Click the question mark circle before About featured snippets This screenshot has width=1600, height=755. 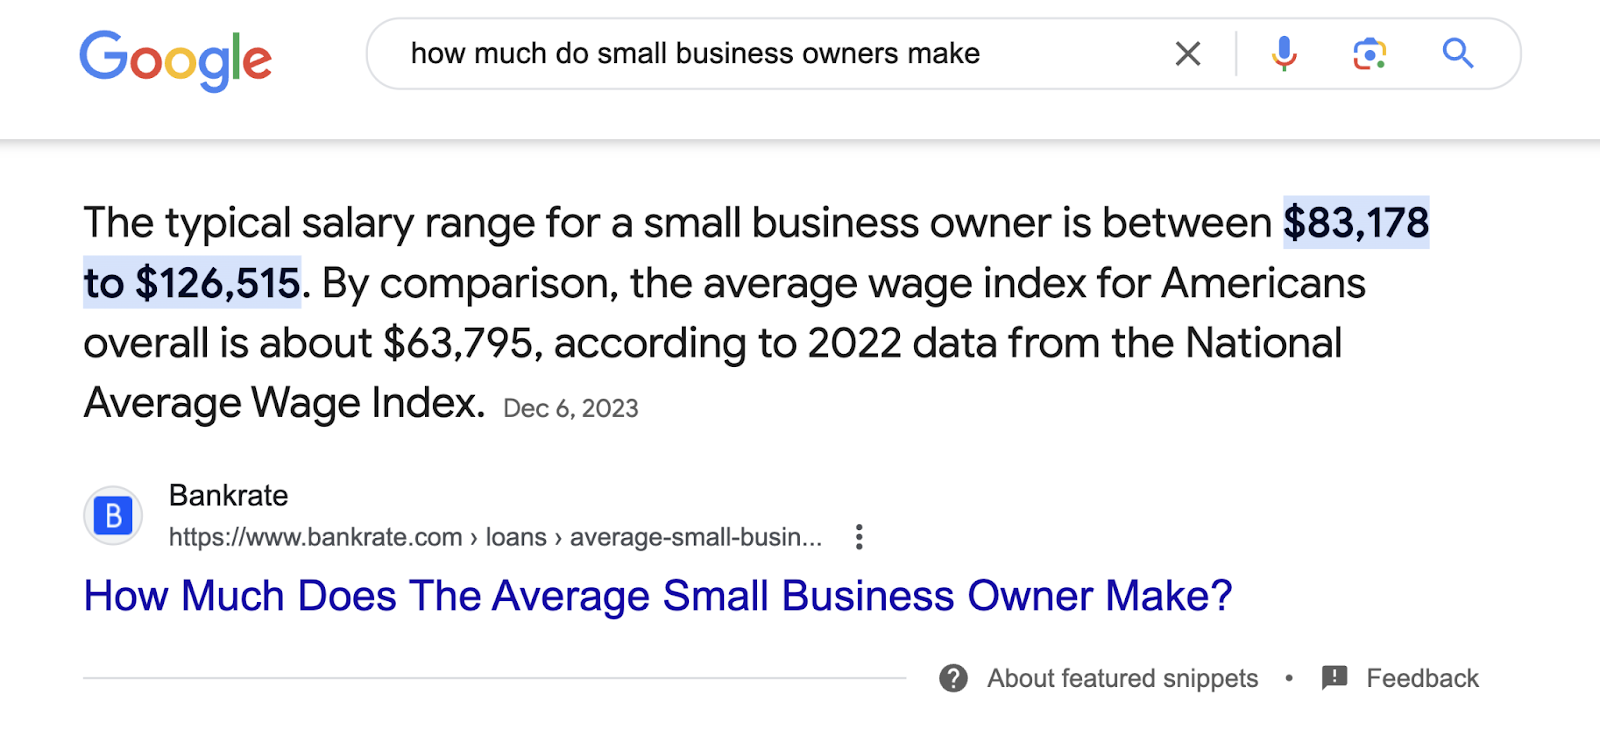[x=952, y=678]
